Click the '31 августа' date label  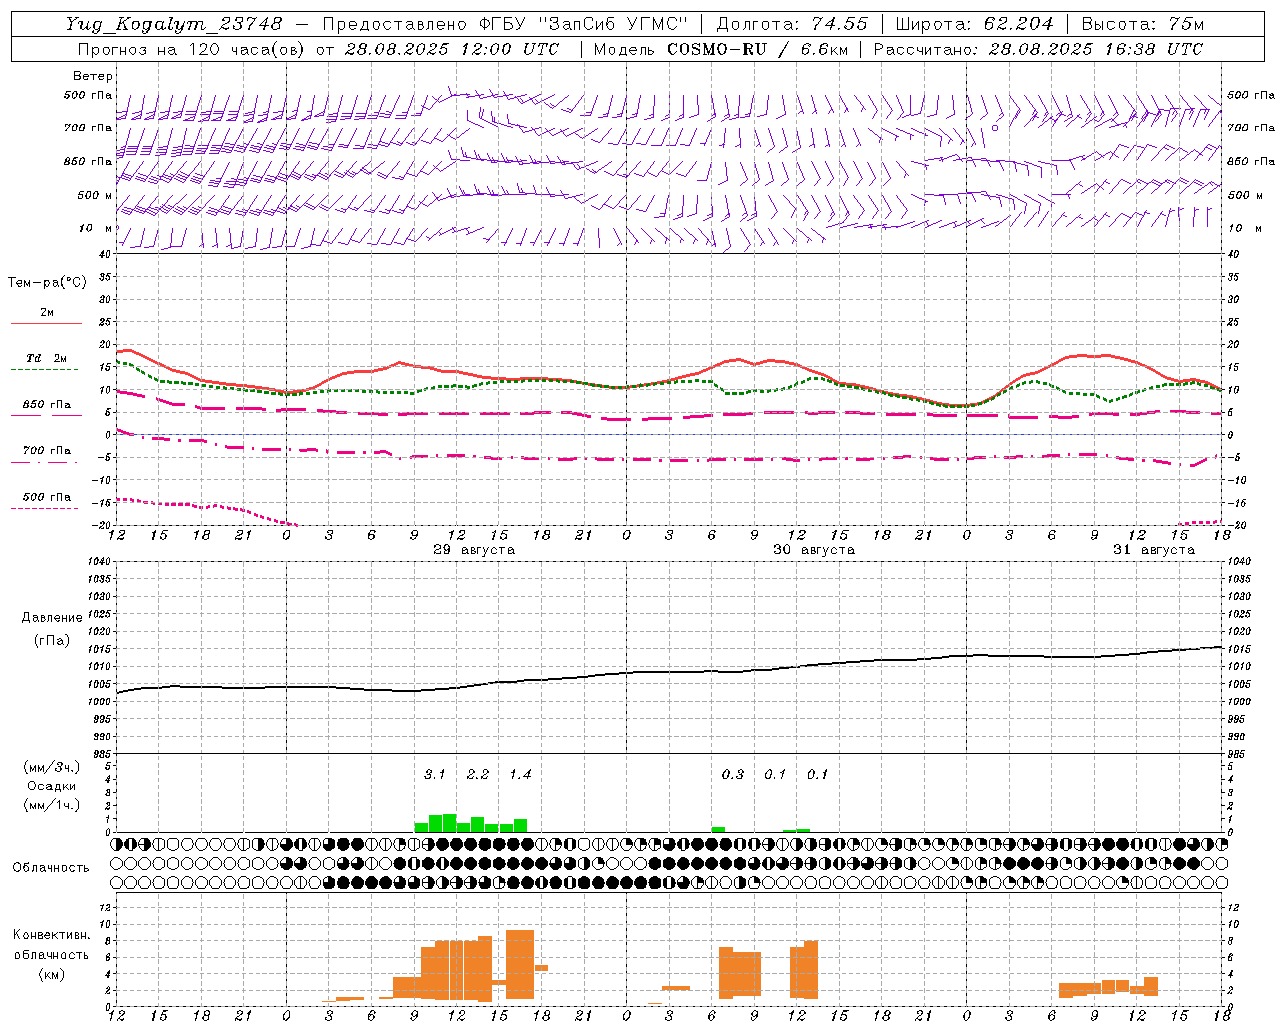(x=1154, y=550)
